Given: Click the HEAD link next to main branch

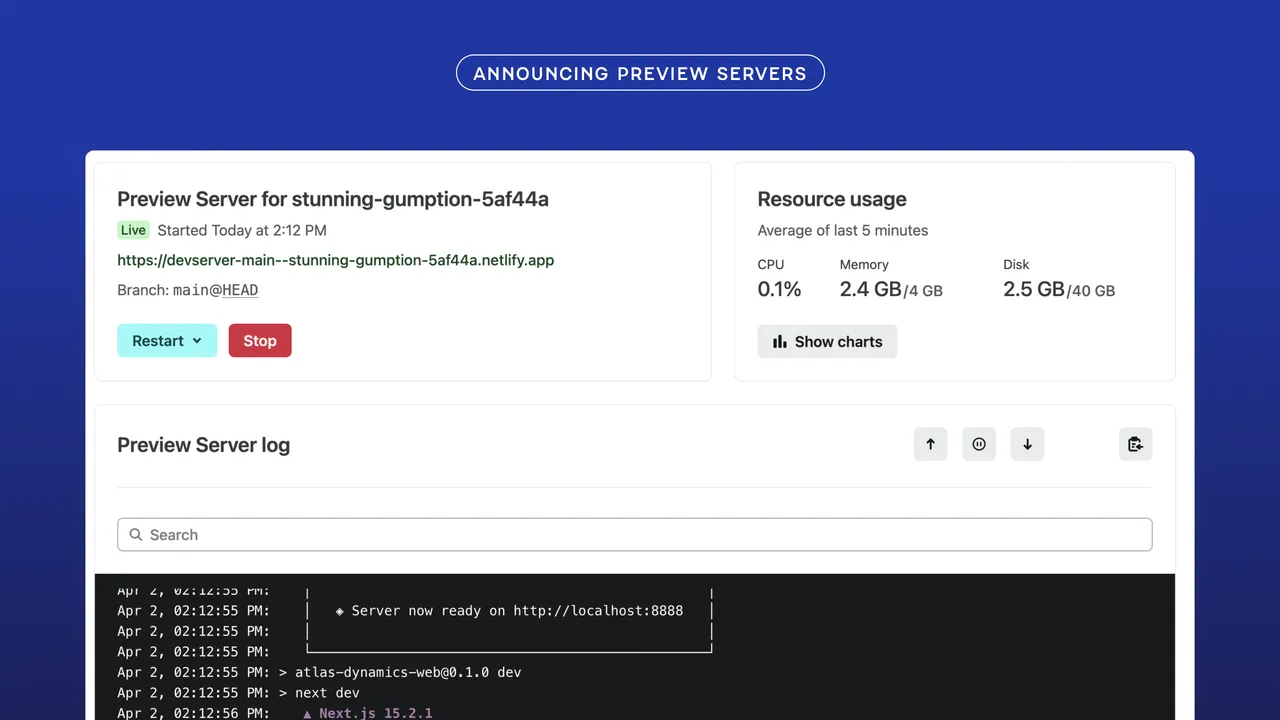Looking at the screenshot, I should pyautogui.click(x=240, y=290).
